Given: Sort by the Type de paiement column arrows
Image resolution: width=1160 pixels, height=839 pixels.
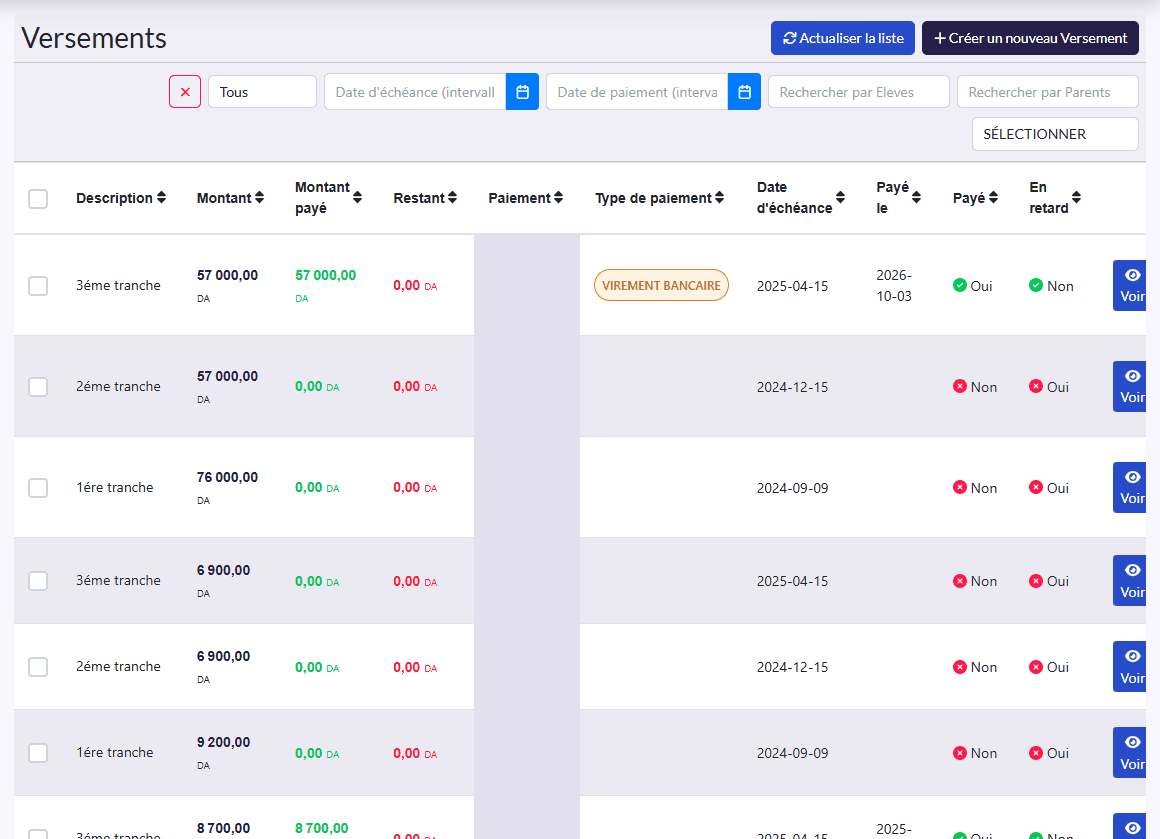Looking at the screenshot, I should pyautogui.click(x=719, y=198).
